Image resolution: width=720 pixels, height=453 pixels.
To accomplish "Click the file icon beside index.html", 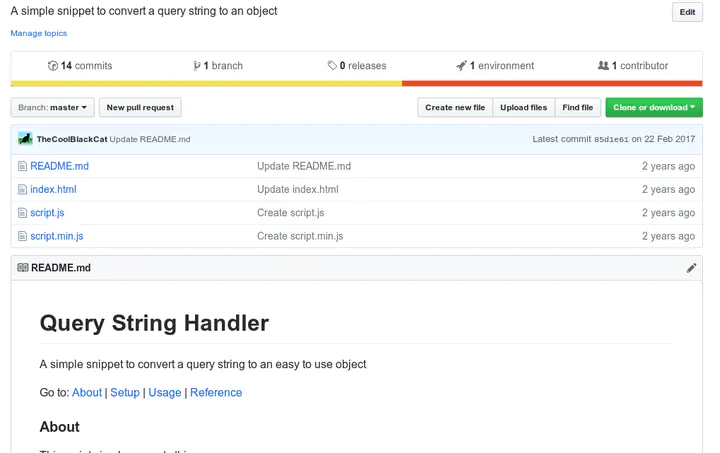I will coord(22,189).
